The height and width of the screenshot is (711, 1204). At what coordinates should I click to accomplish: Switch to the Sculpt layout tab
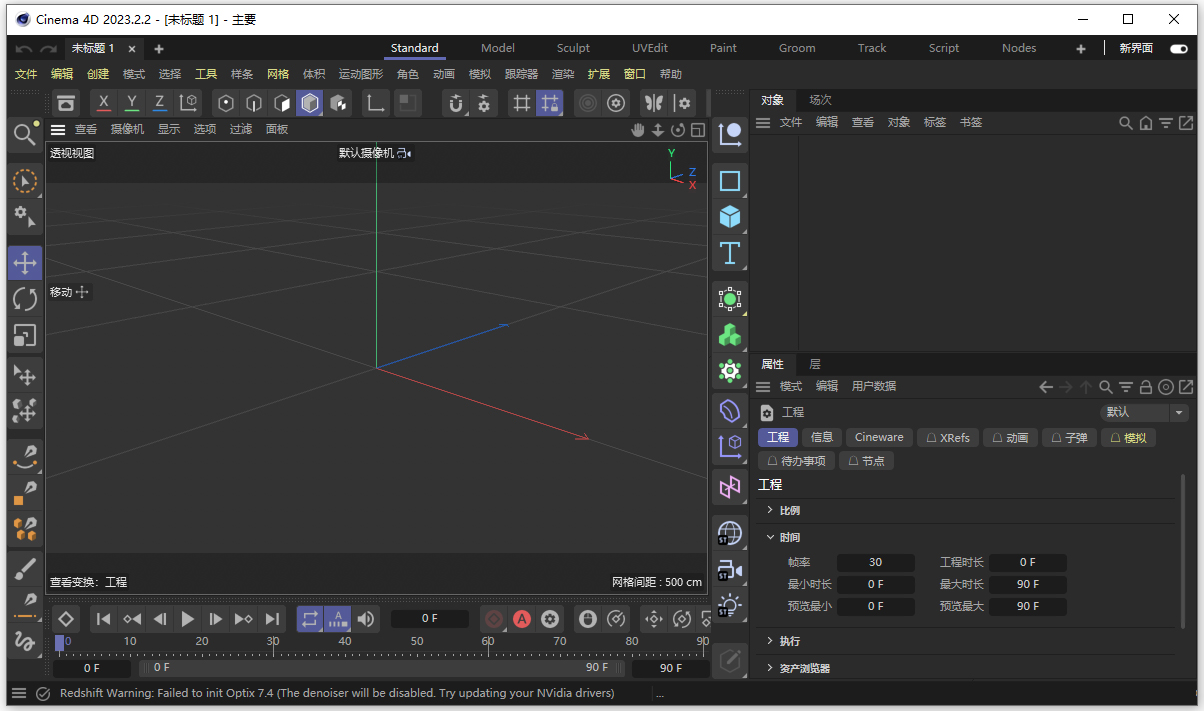[572, 48]
